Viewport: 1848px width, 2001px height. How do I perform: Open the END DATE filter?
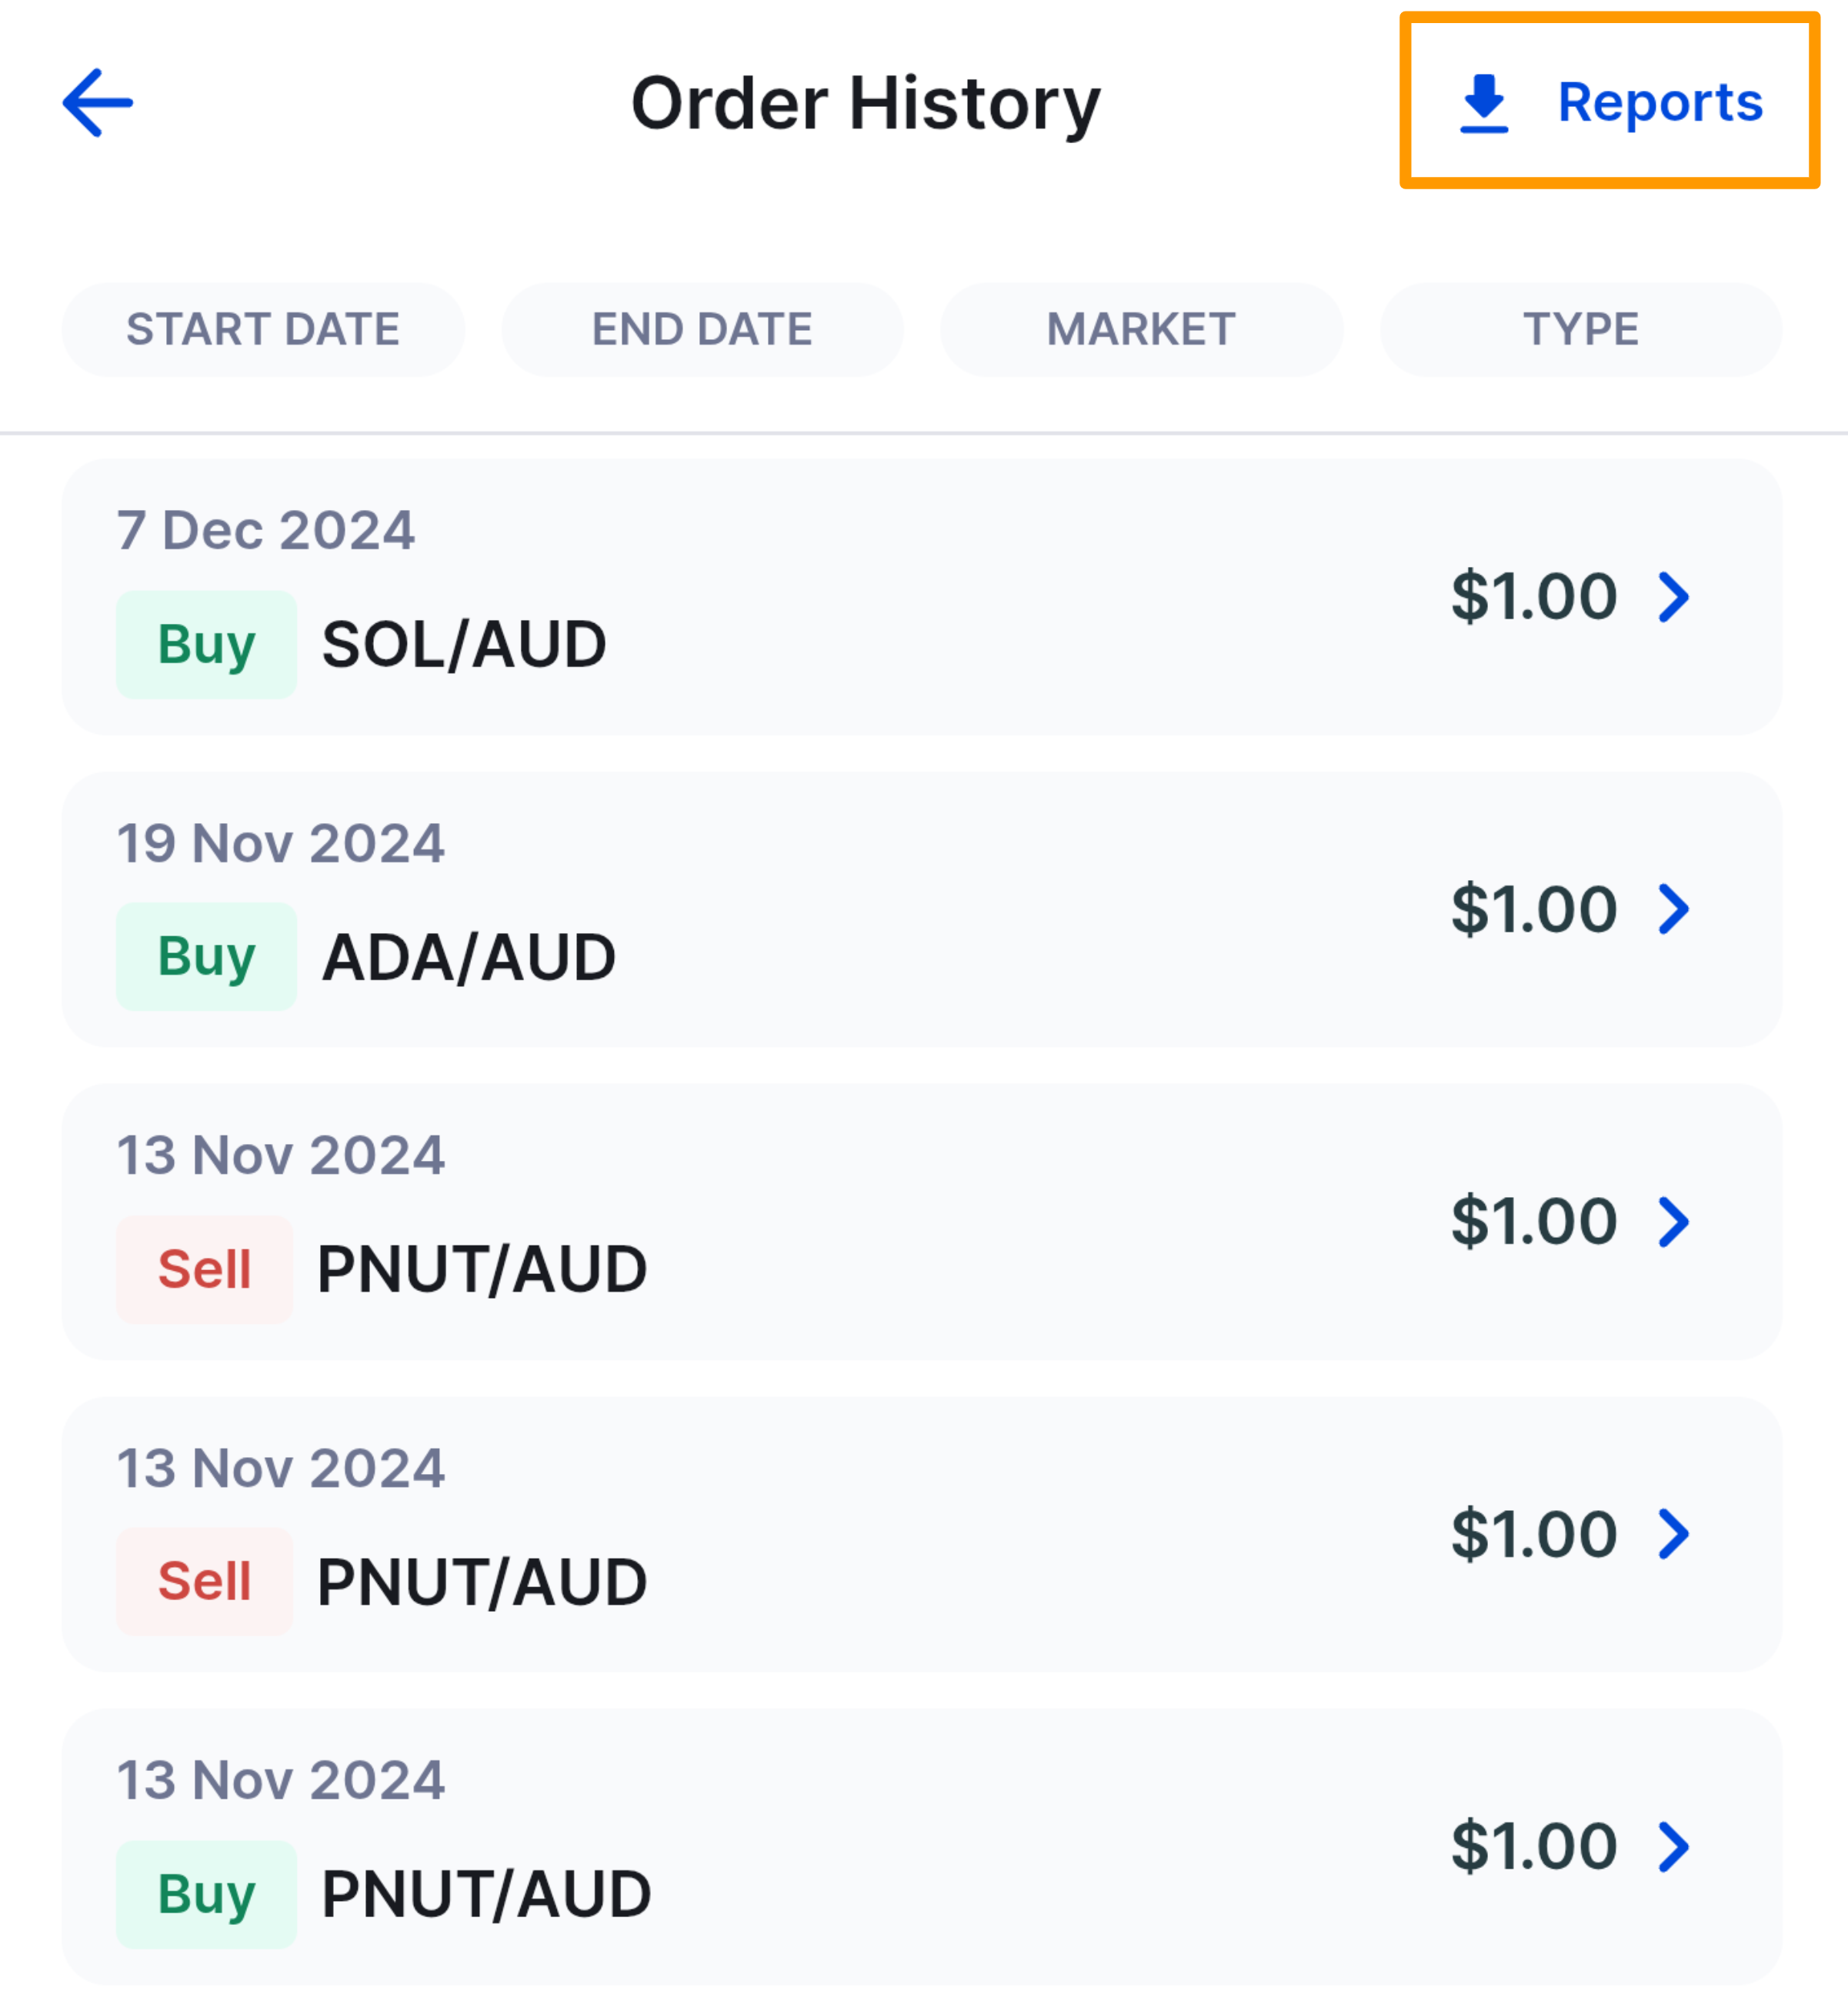click(x=702, y=330)
